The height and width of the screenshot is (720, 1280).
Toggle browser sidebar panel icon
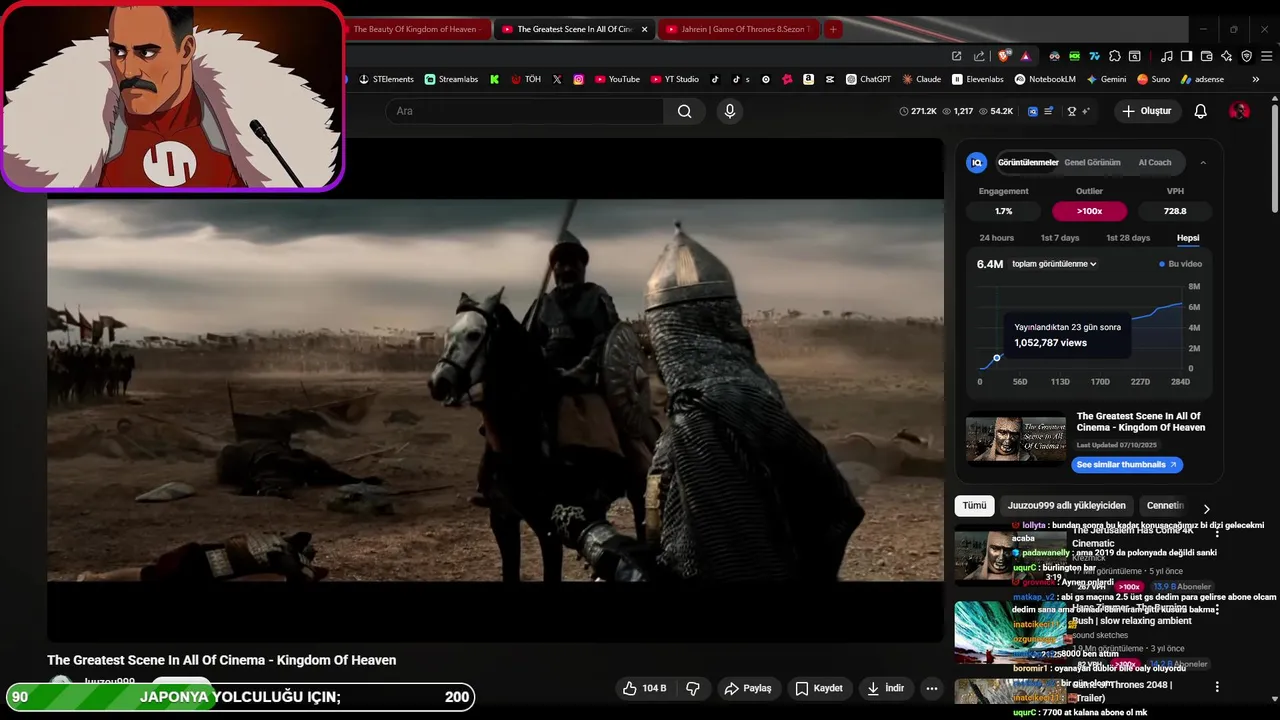(x=1186, y=56)
